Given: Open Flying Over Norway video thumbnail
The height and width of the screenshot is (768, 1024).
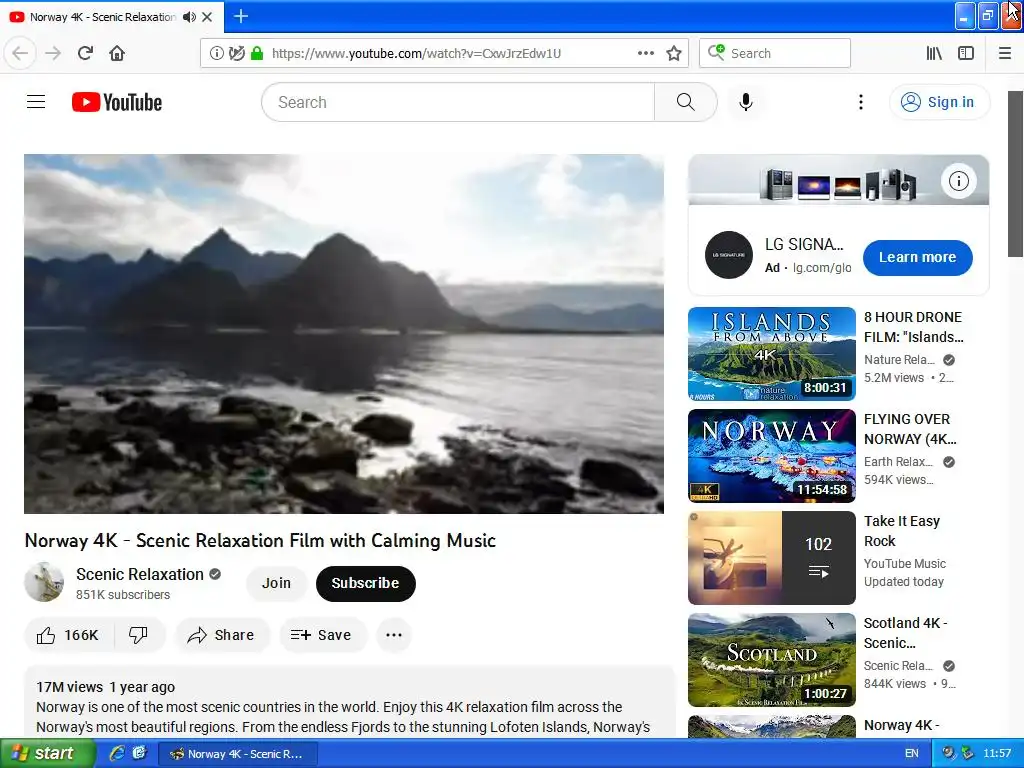Looking at the screenshot, I should point(771,456).
